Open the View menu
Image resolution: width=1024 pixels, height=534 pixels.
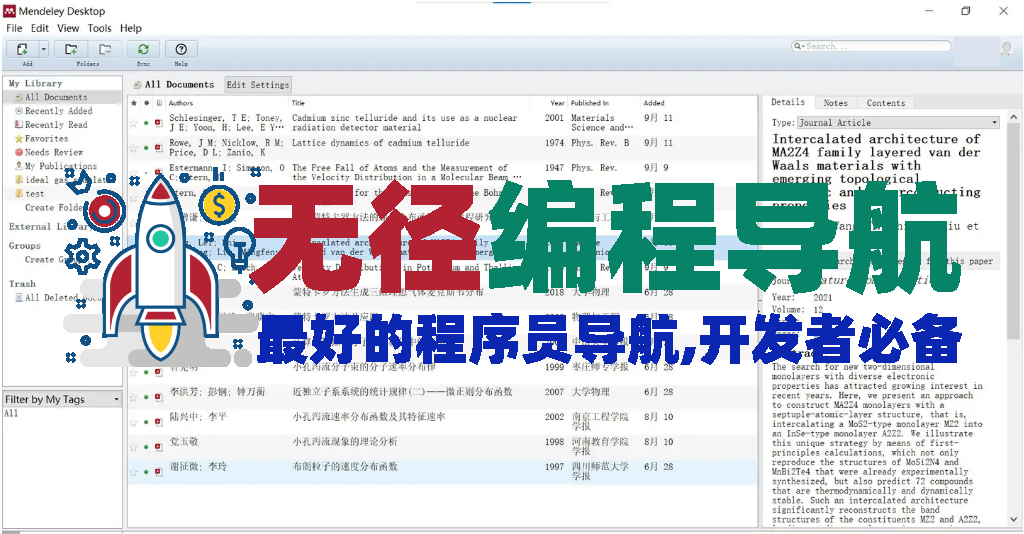[68, 28]
